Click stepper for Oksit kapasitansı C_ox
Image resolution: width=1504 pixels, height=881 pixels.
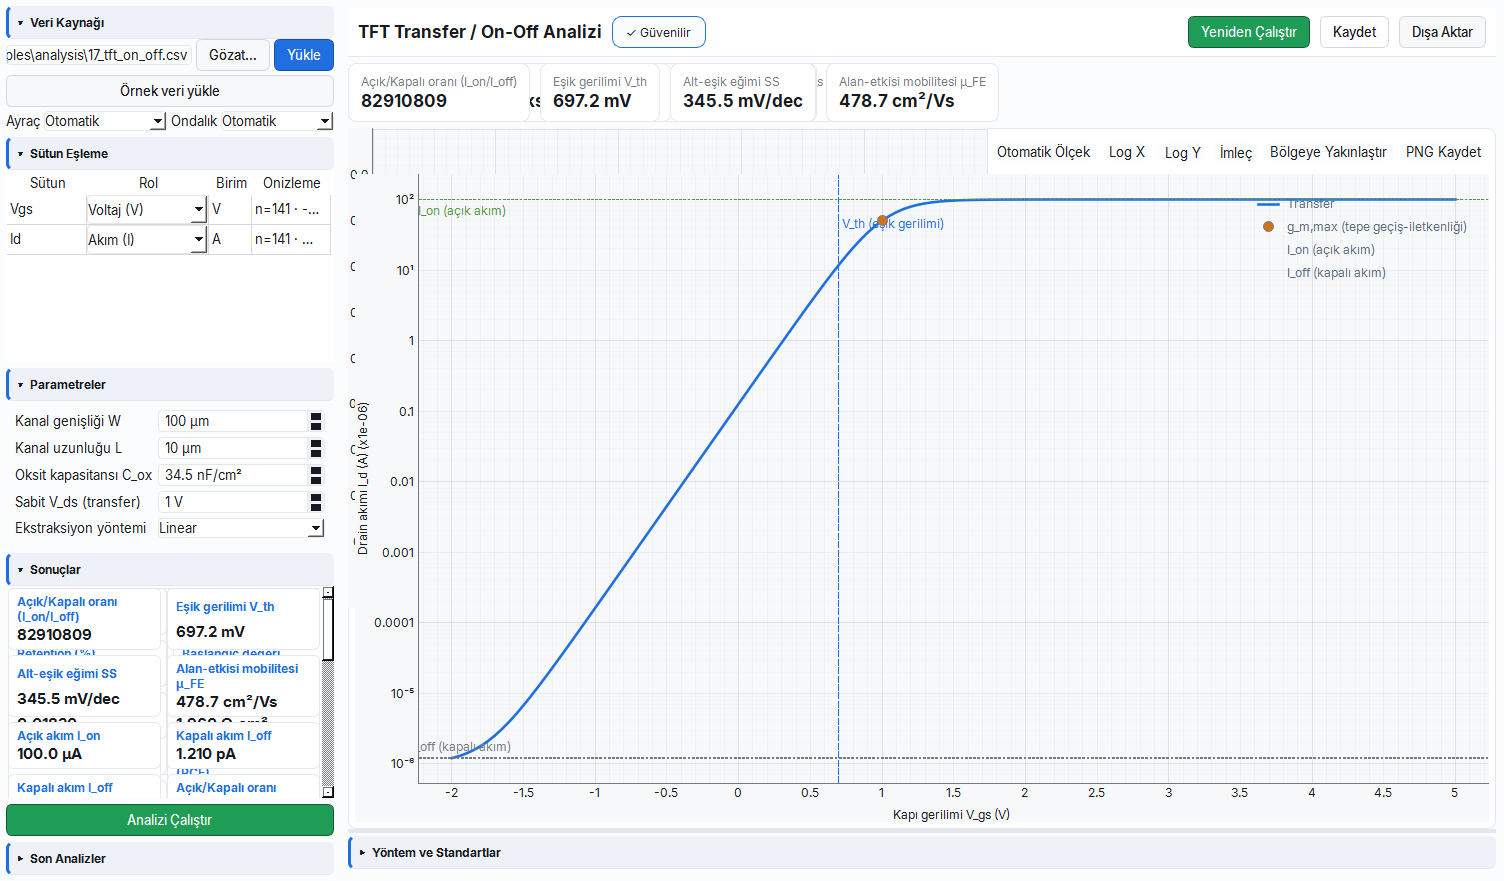(x=316, y=475)
